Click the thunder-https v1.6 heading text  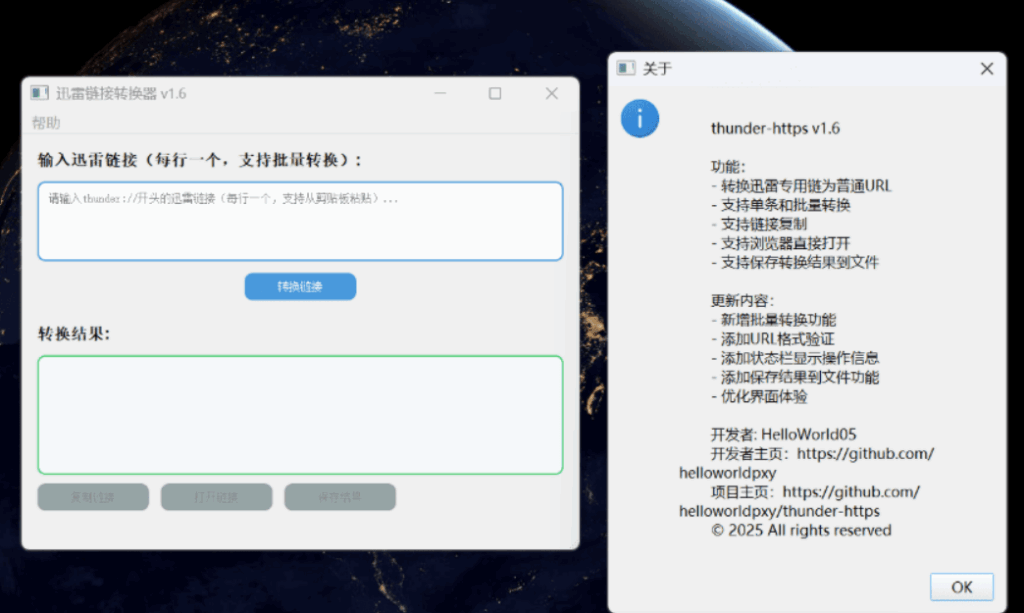pos(775,129)
